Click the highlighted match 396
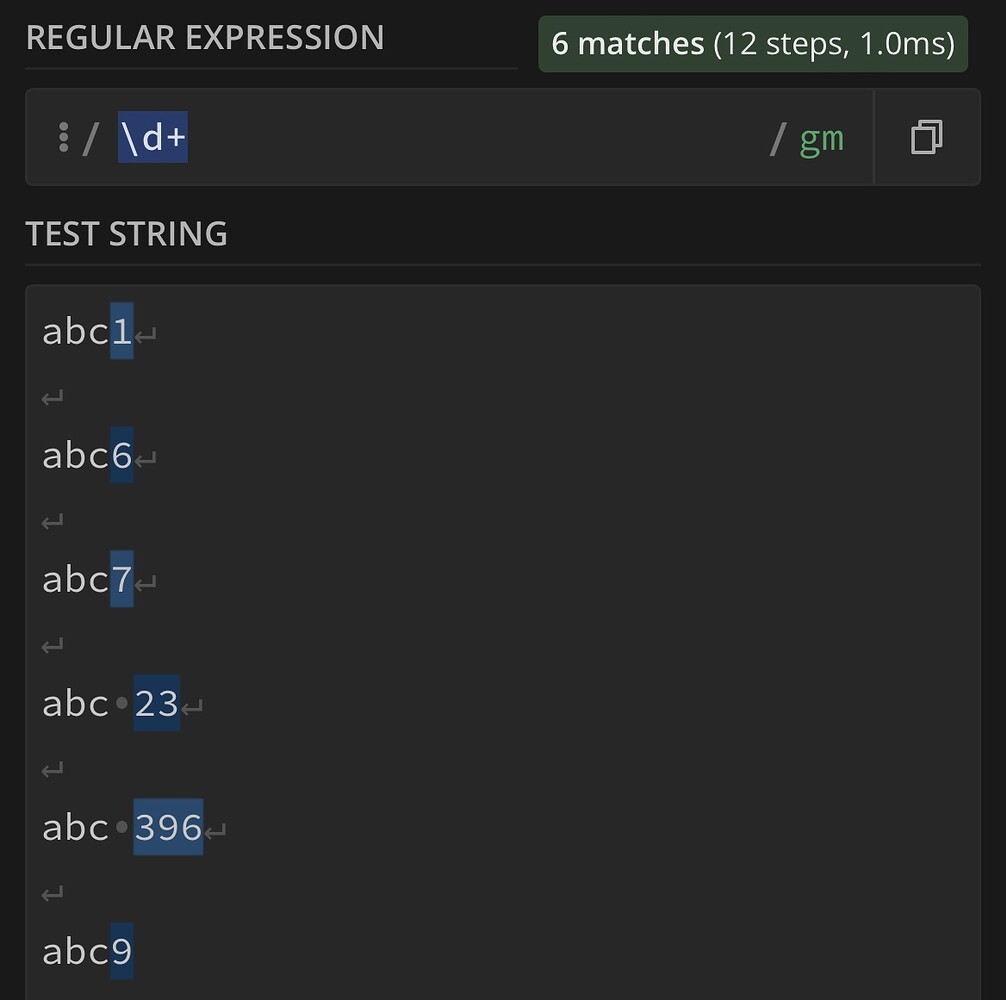The height and width of the screenshot is (1000, 1006). click(168, 827)
